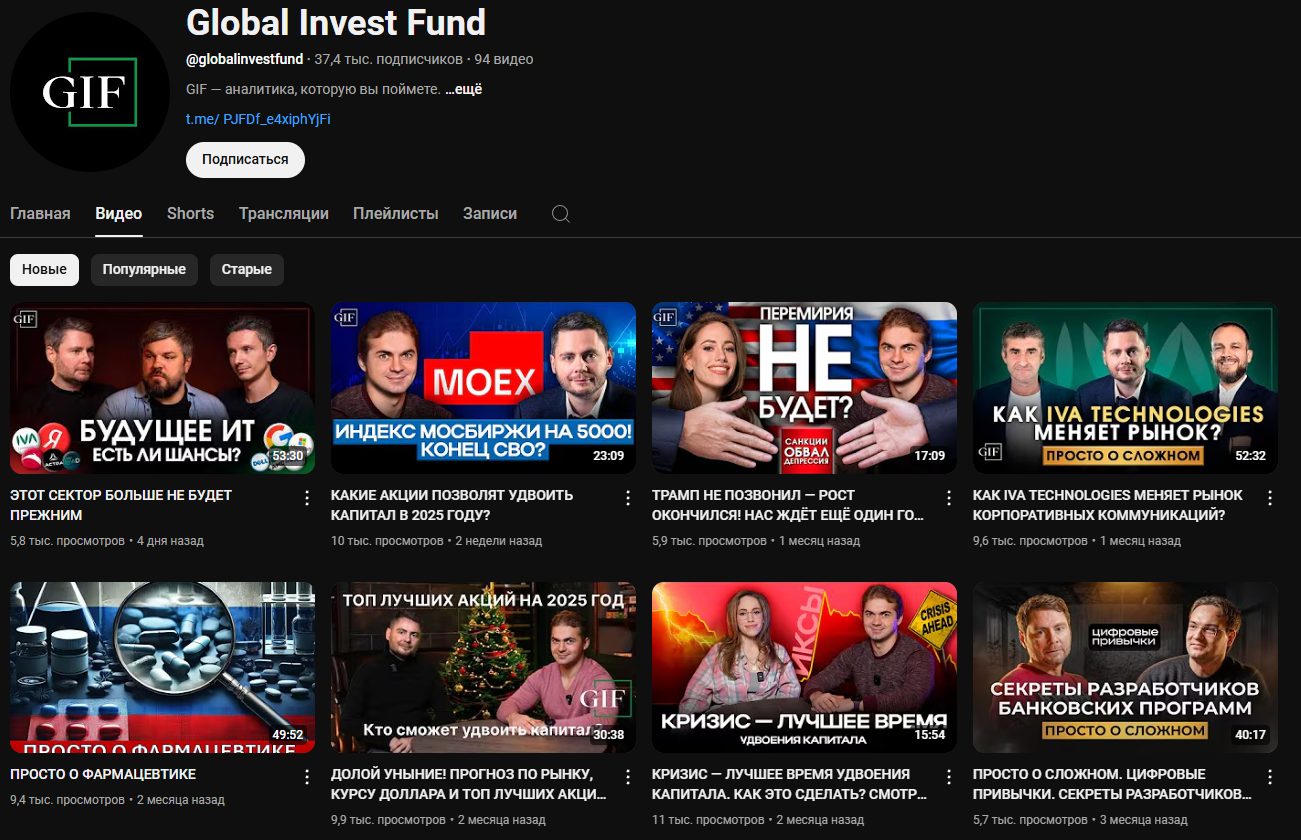Image resolution: width=1301 pixels, height=840 pixels.
Task: Click "37,4 тыс. подписчиков" subscriber count
Action: (389, 59)
